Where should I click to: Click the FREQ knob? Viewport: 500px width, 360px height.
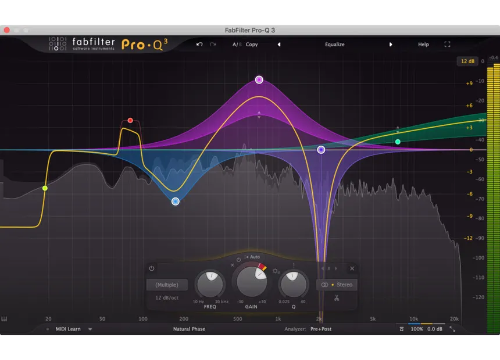click(x=210, y=284)
